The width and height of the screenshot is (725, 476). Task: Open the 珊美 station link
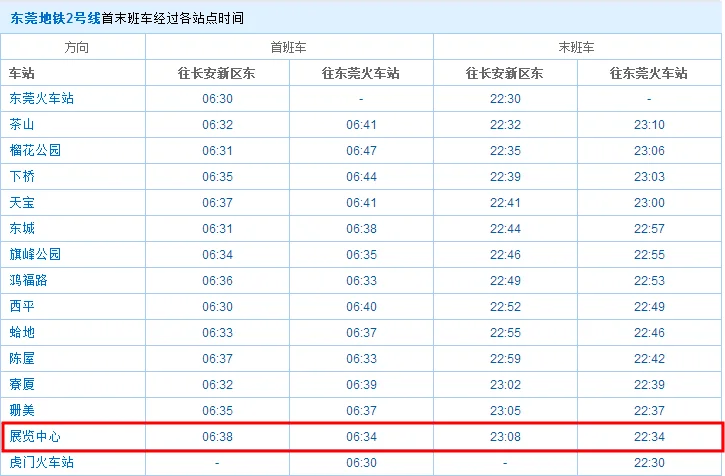click(22, 410)
